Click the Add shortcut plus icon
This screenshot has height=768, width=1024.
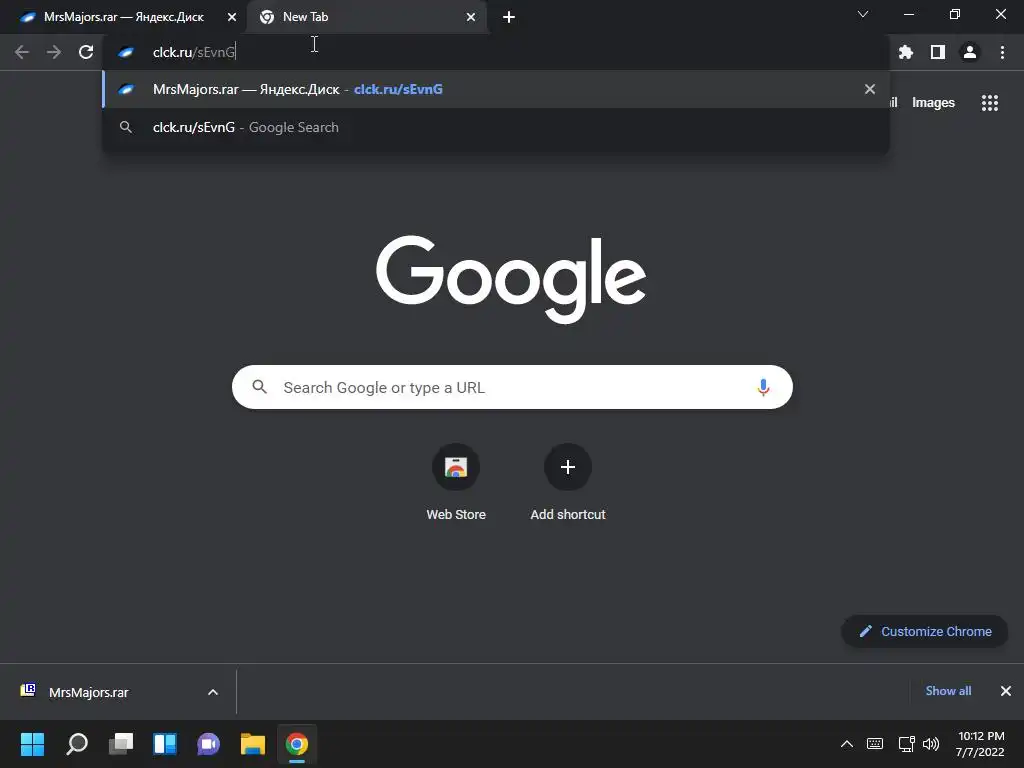[x=568, y=467]
